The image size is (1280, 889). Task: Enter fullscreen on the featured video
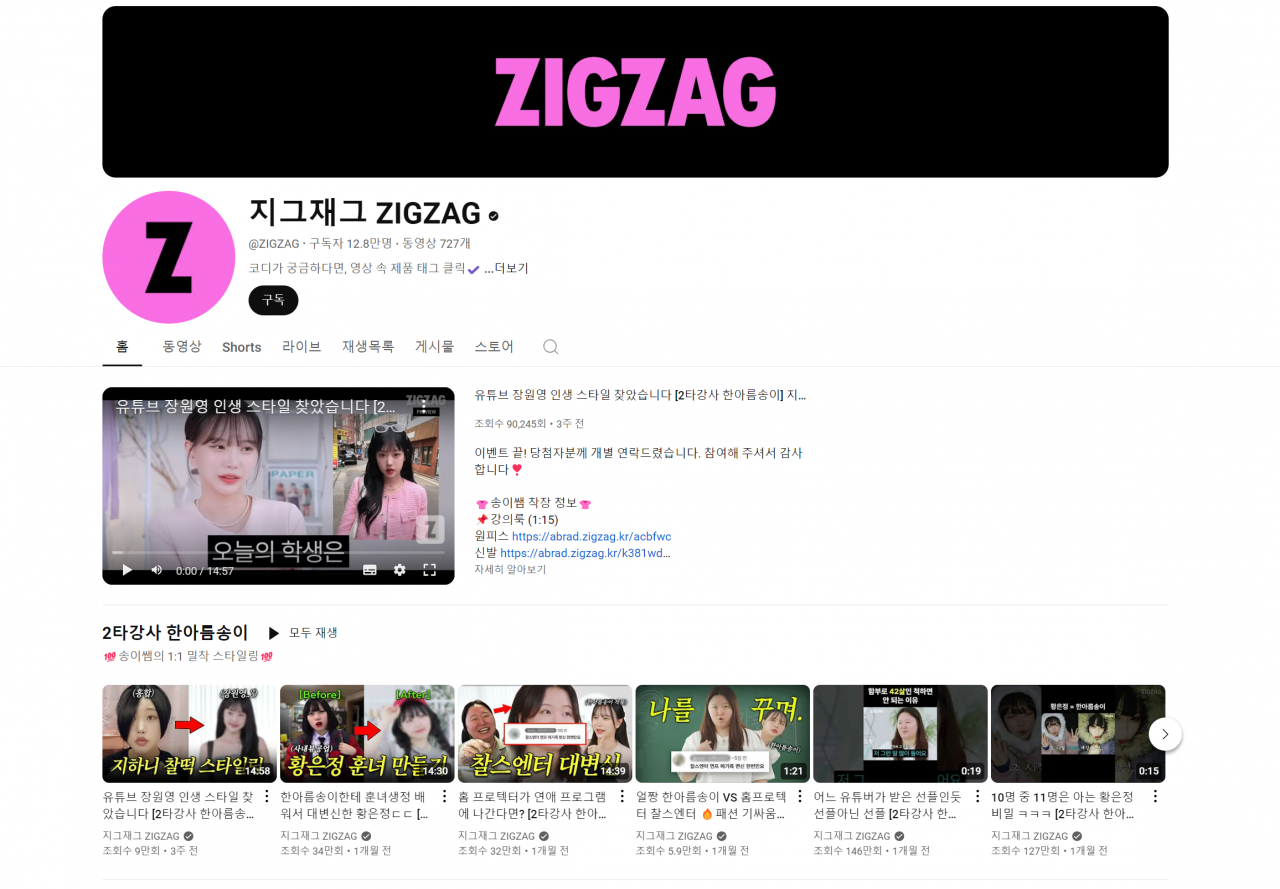(x=429, y=570)
